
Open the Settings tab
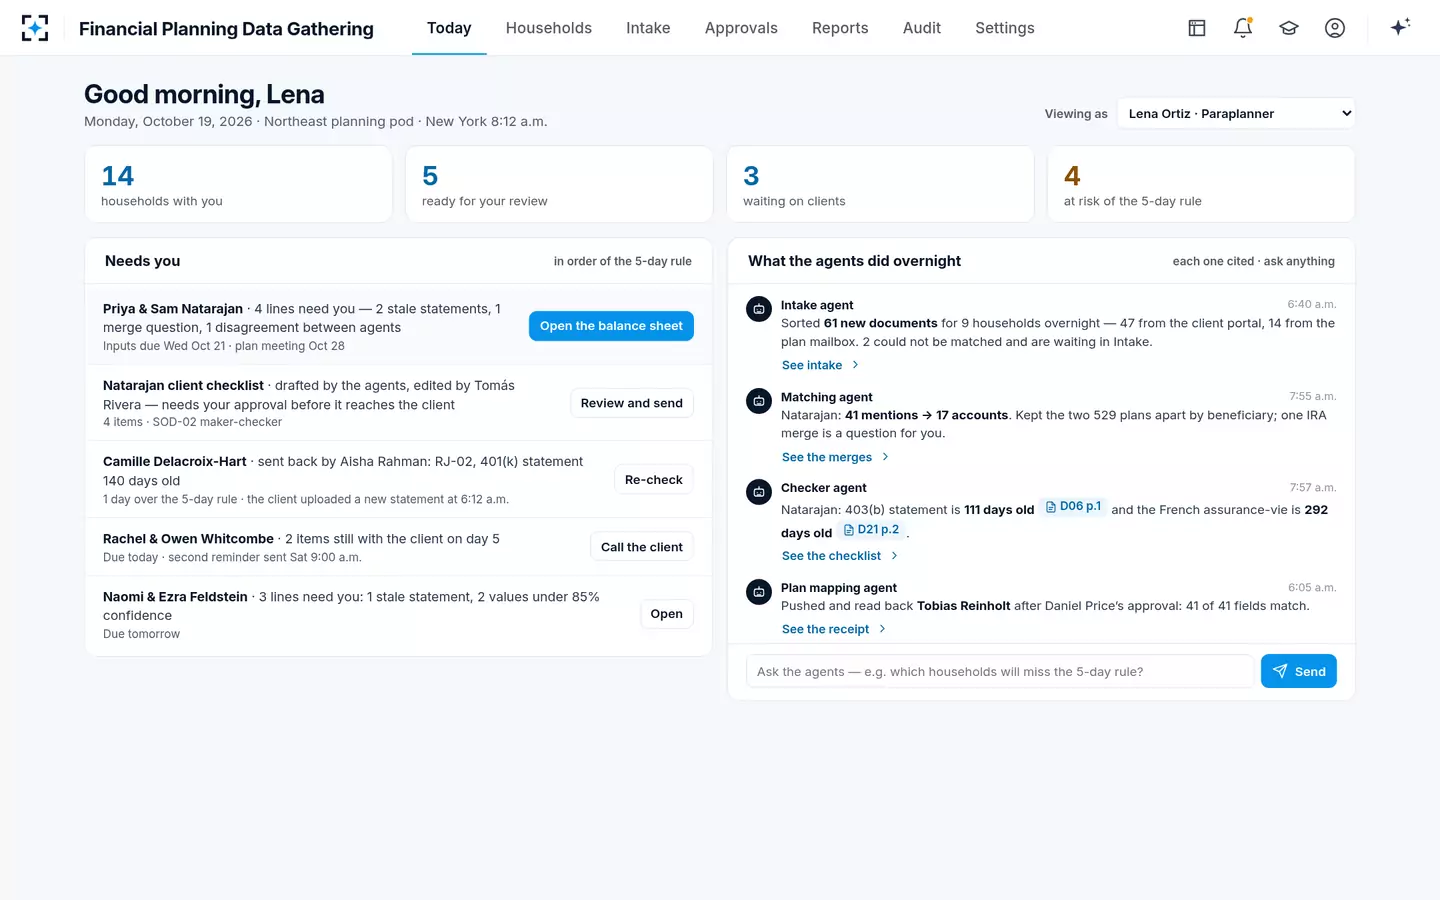[1005, 28]
